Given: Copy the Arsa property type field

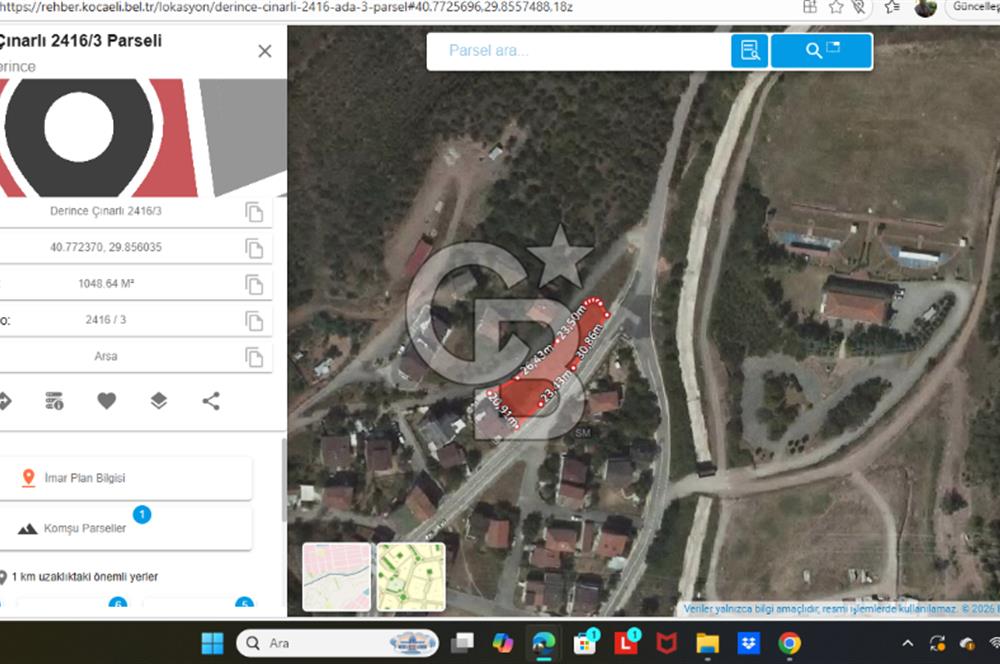Looking at the screenshot, I should click(254, 357).
